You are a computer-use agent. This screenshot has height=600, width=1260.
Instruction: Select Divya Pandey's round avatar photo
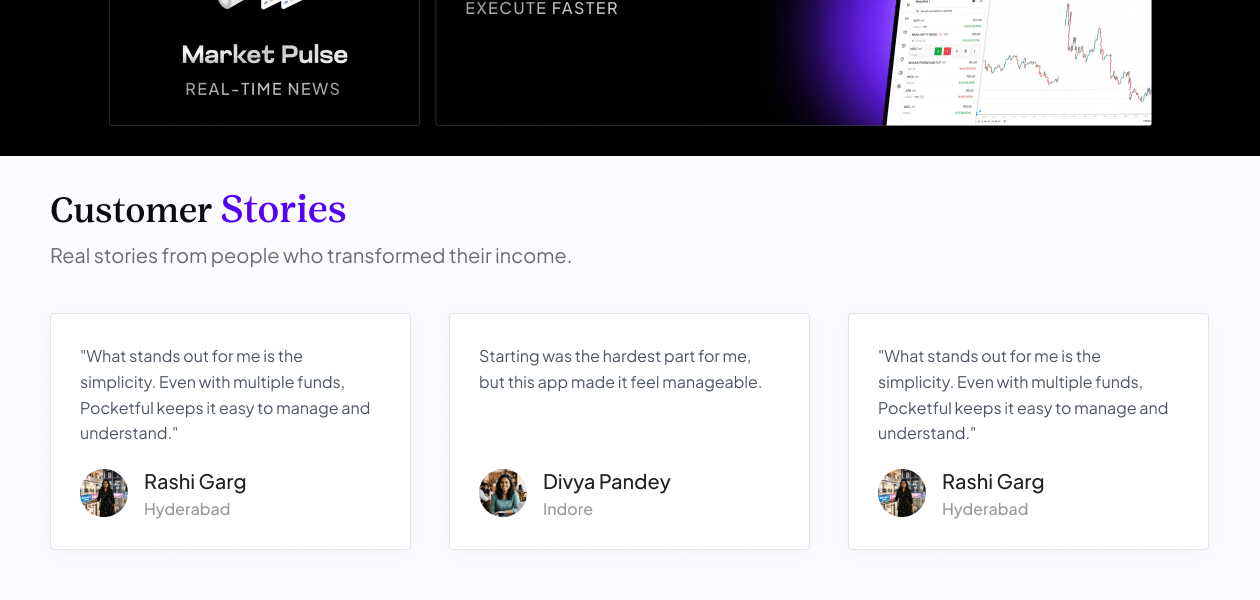503,493
